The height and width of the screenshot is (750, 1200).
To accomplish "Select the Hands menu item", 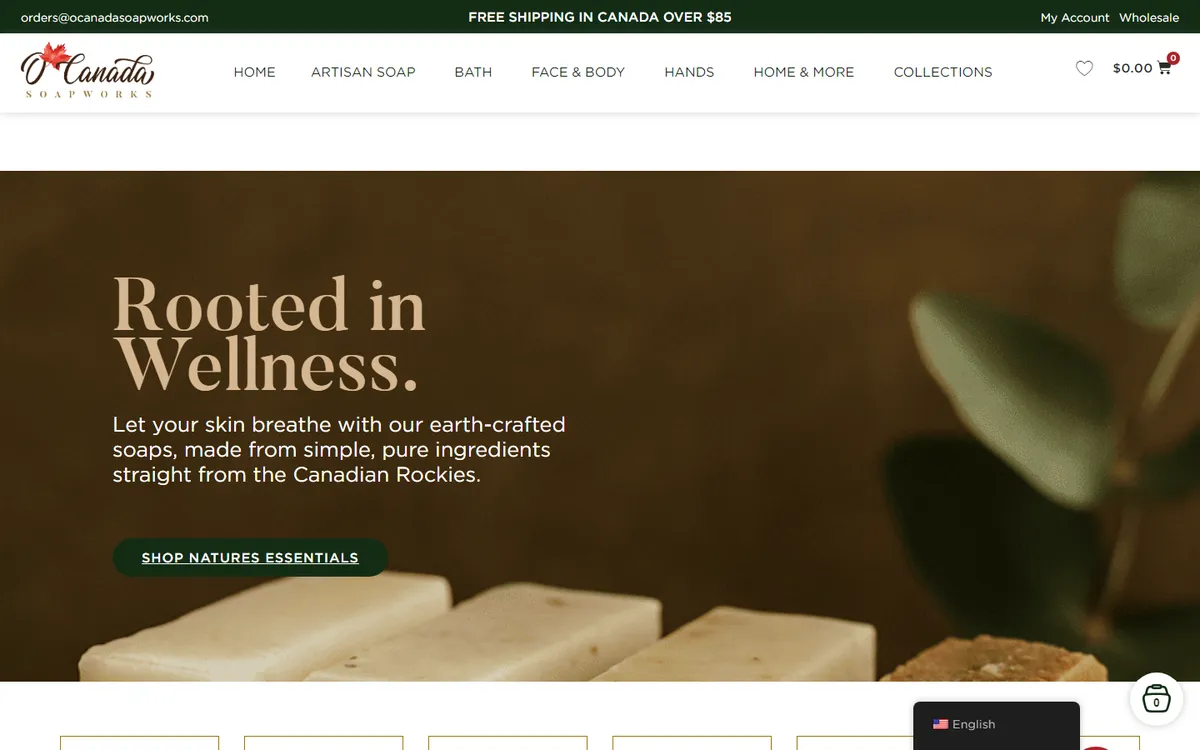I will (689, 72).
